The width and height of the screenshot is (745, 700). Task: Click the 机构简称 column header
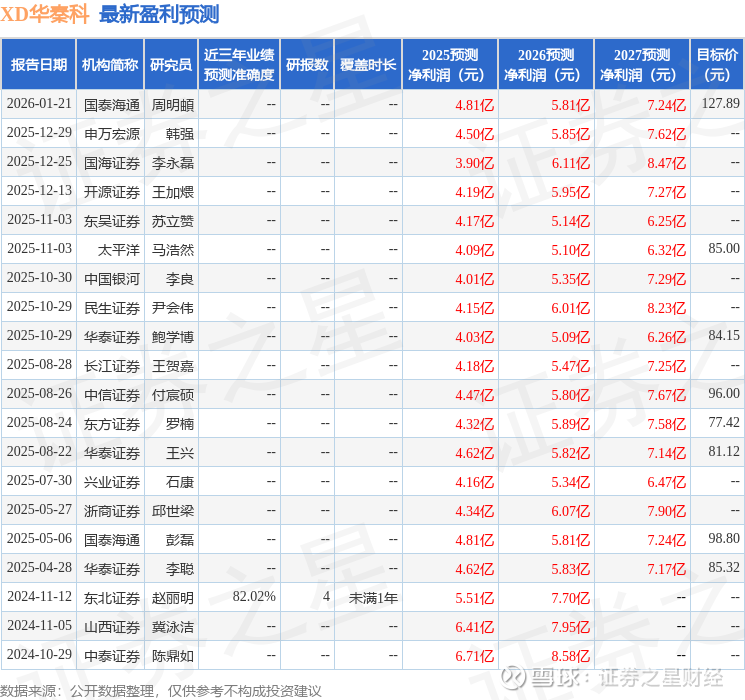[x=110, y=64]
